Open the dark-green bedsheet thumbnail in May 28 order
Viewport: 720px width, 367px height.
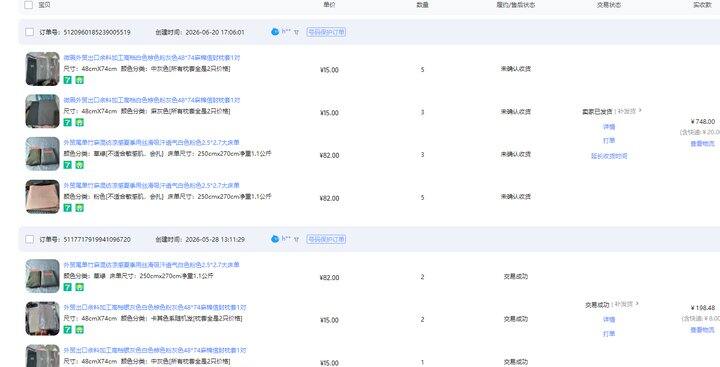click(43, 276)
